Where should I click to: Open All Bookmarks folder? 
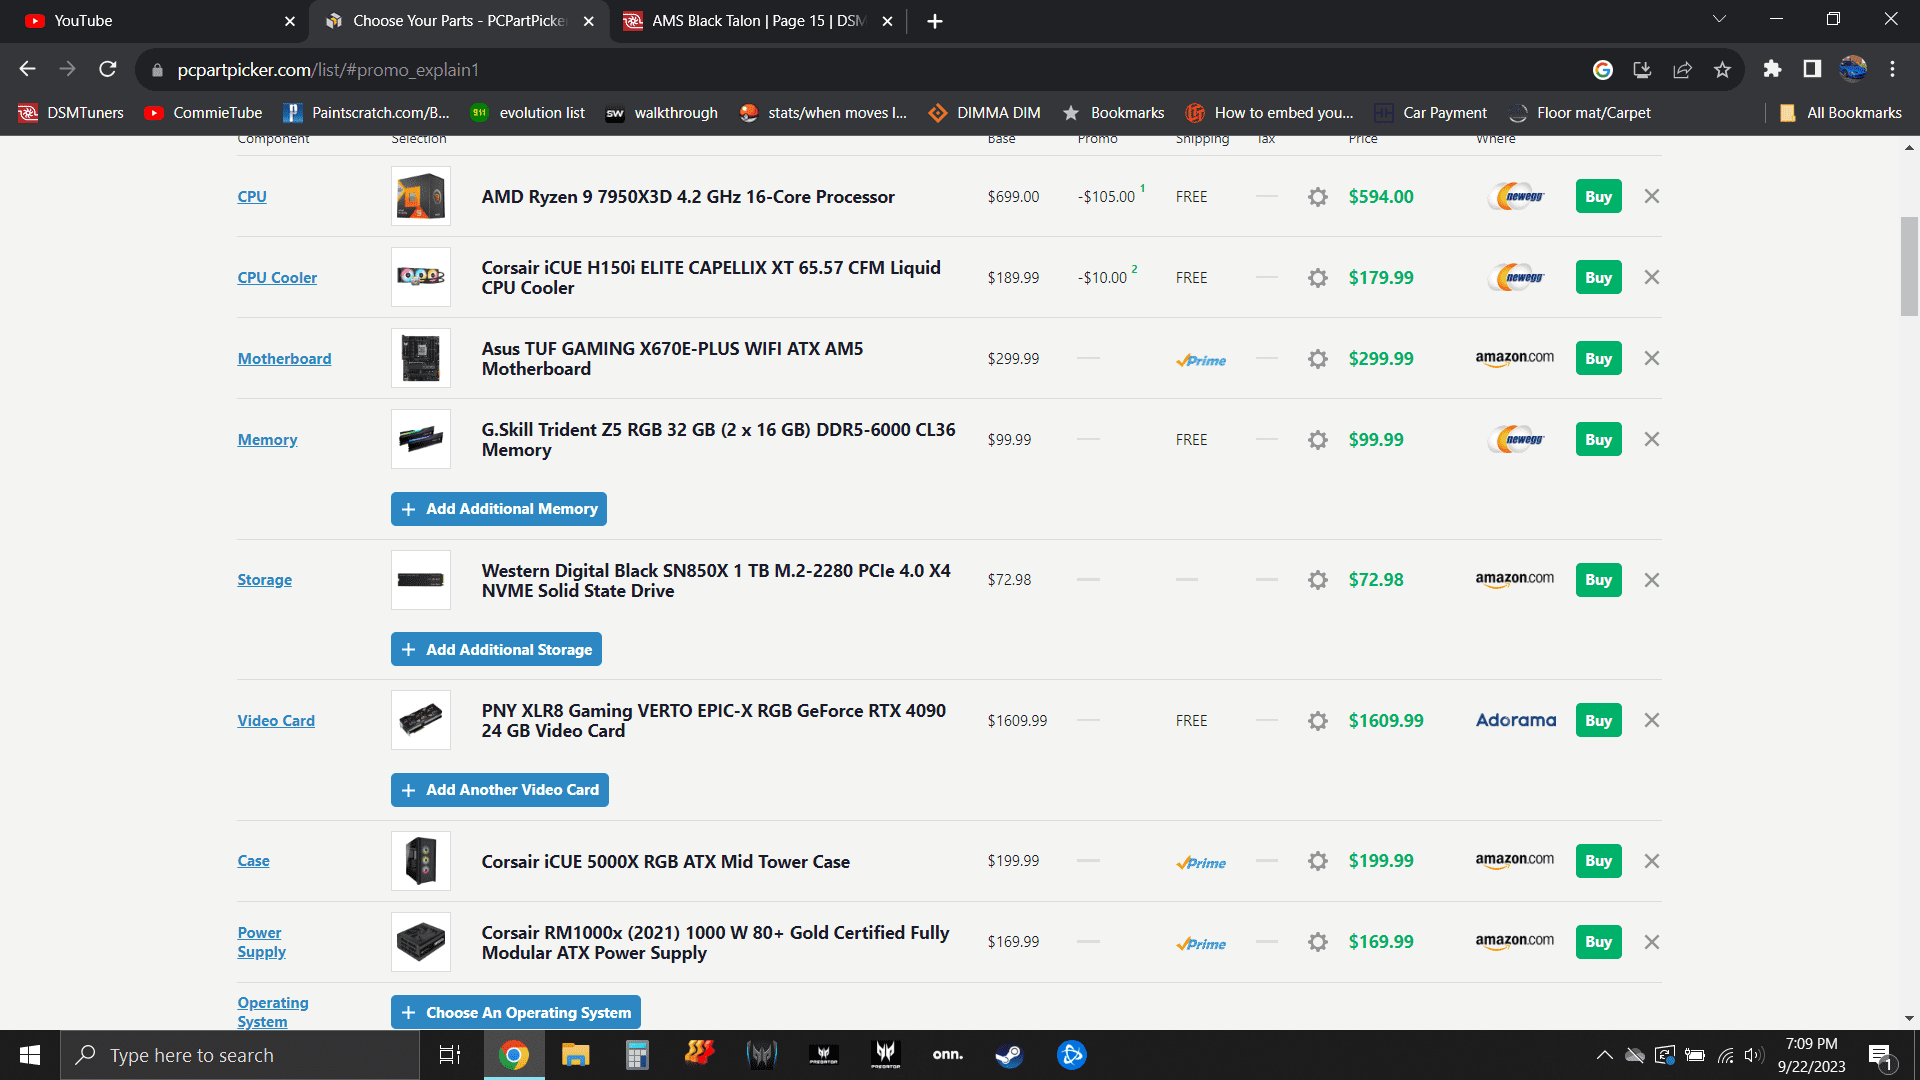click(x=1840, y=113)
